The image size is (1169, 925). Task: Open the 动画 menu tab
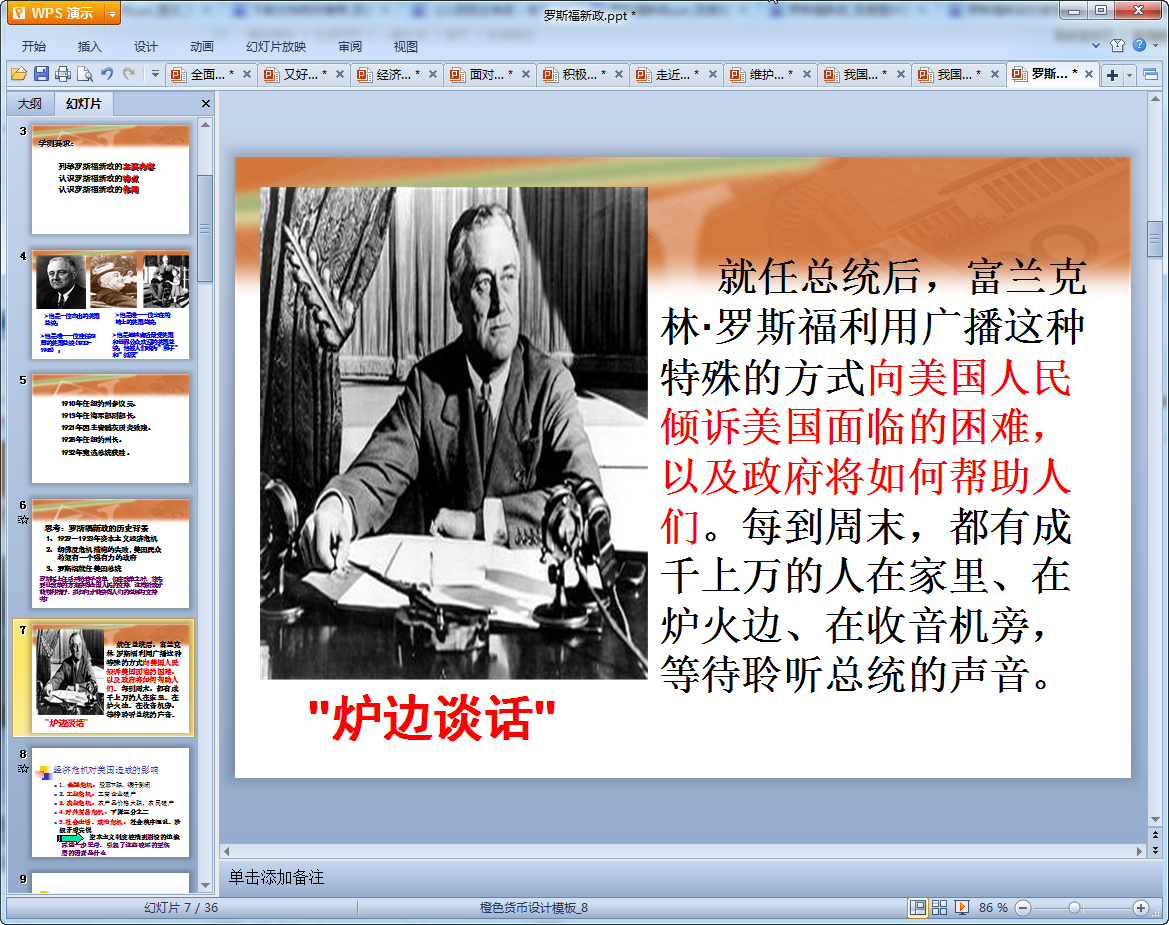coord(201,46)
